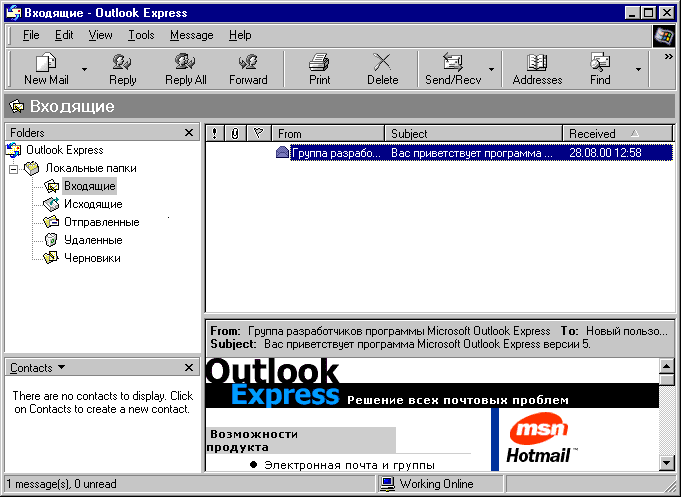Sort messages by Received column
This screenshot has height=497, width=681.
point(618,133)
